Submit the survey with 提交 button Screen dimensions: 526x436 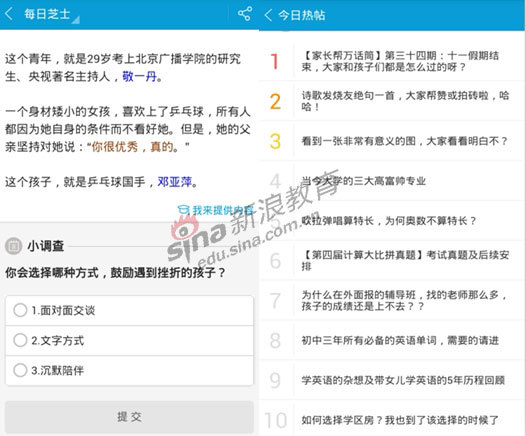(129, 417)
